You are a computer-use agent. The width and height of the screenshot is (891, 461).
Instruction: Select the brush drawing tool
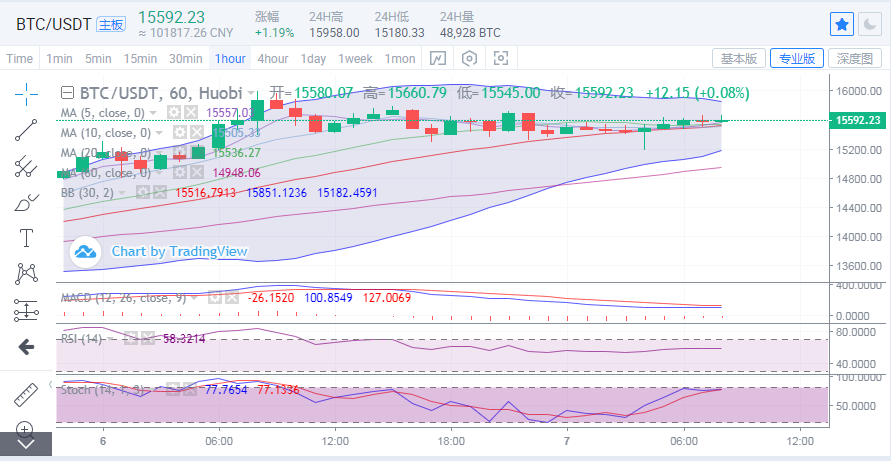[x=26, y=202]
